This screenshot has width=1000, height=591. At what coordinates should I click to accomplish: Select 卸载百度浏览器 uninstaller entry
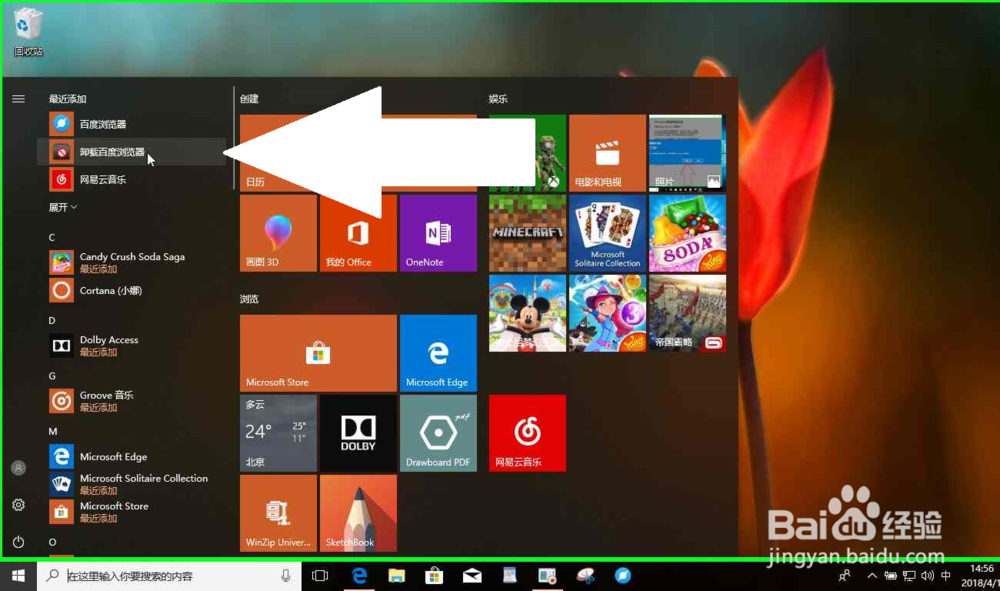pos(131,152)
